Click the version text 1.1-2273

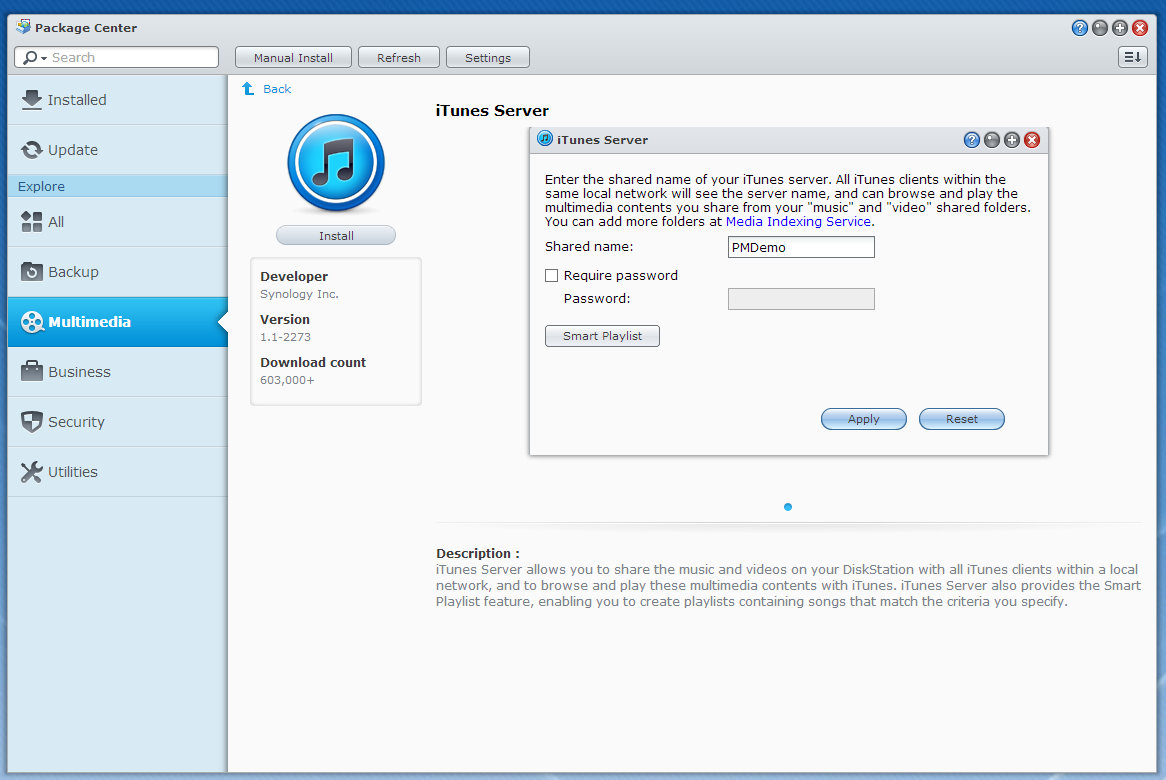click(286, 337)
